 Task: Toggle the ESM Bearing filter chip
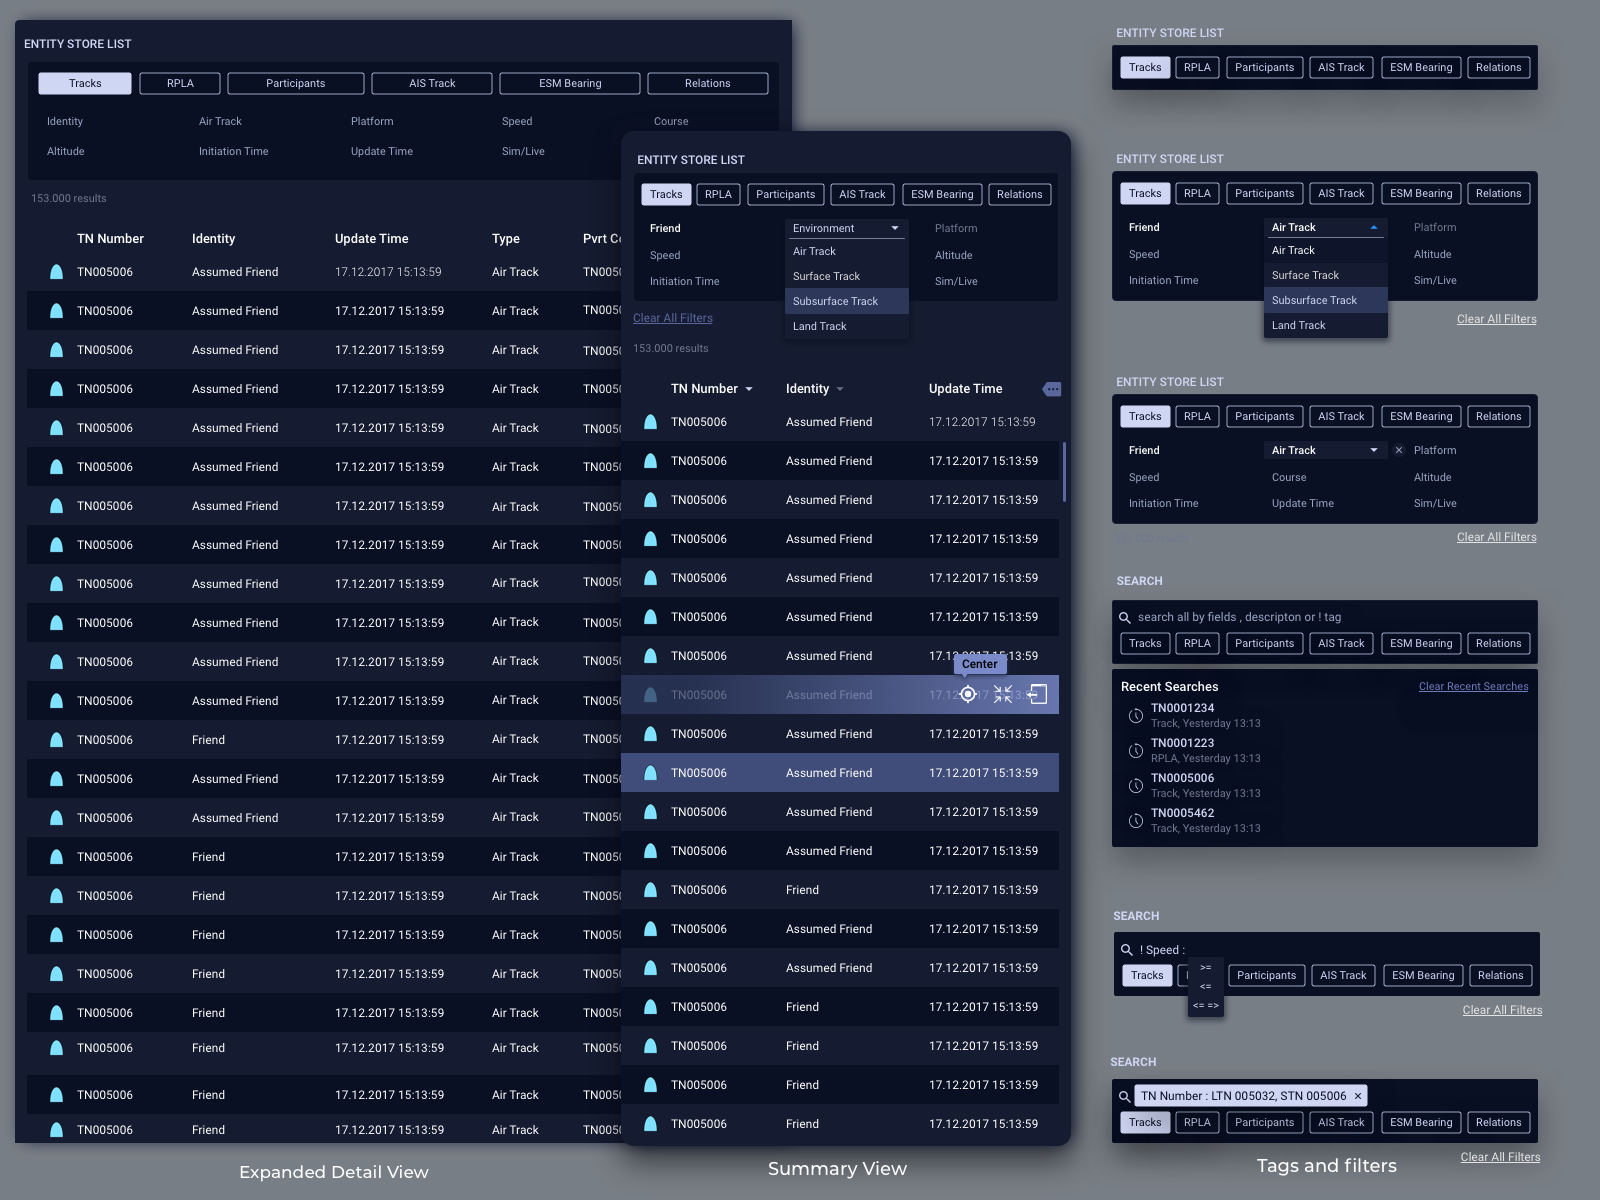[941, 194]
